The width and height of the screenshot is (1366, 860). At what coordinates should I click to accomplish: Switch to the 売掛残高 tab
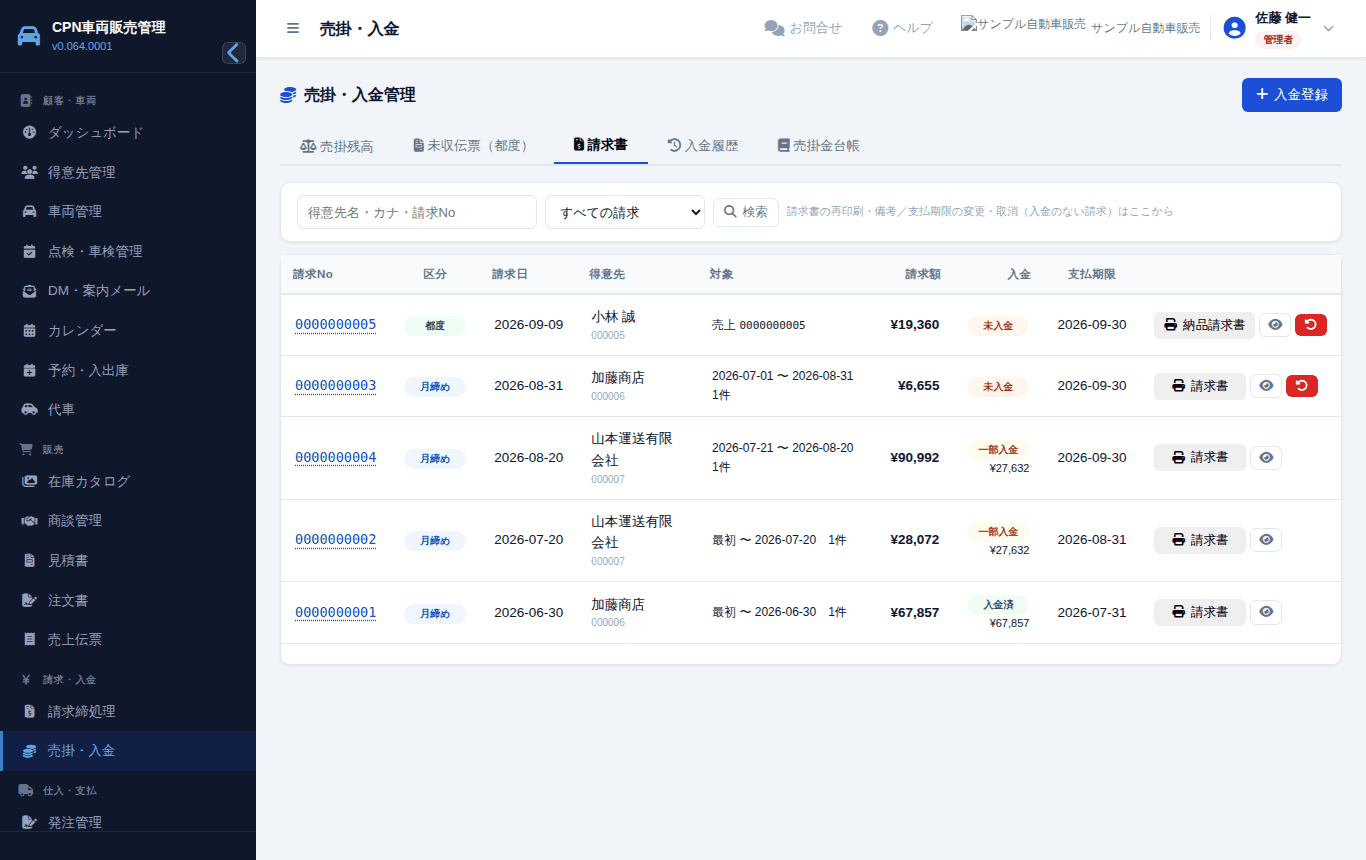pos(337,146)
